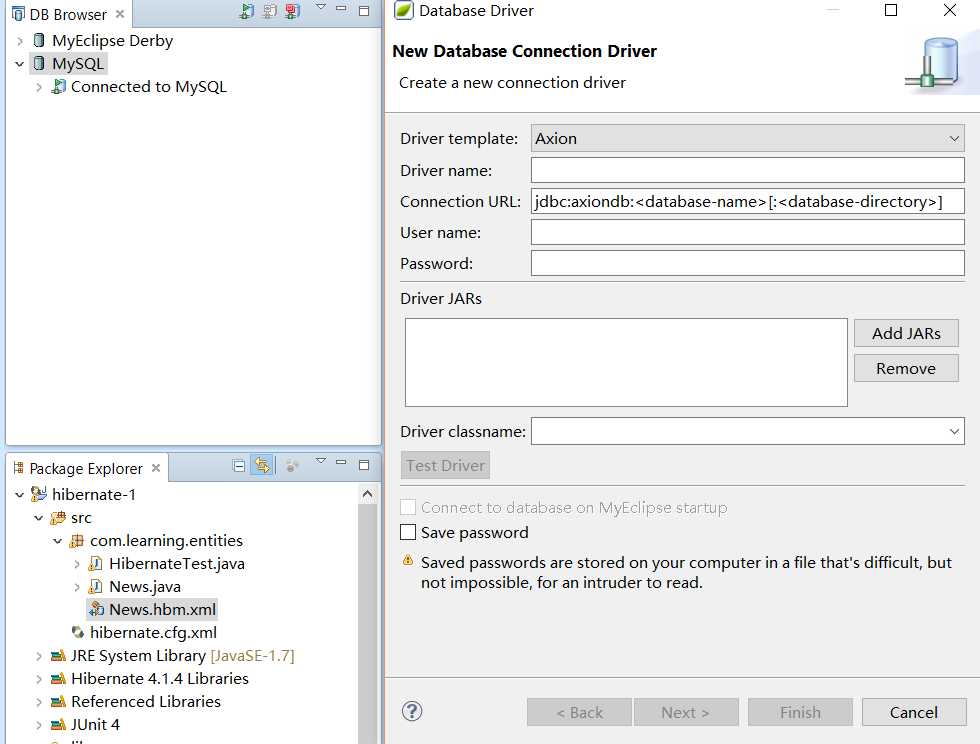Click the Test Driver button
The height and width of the screenshot is (744, 980).
(445, 465)
